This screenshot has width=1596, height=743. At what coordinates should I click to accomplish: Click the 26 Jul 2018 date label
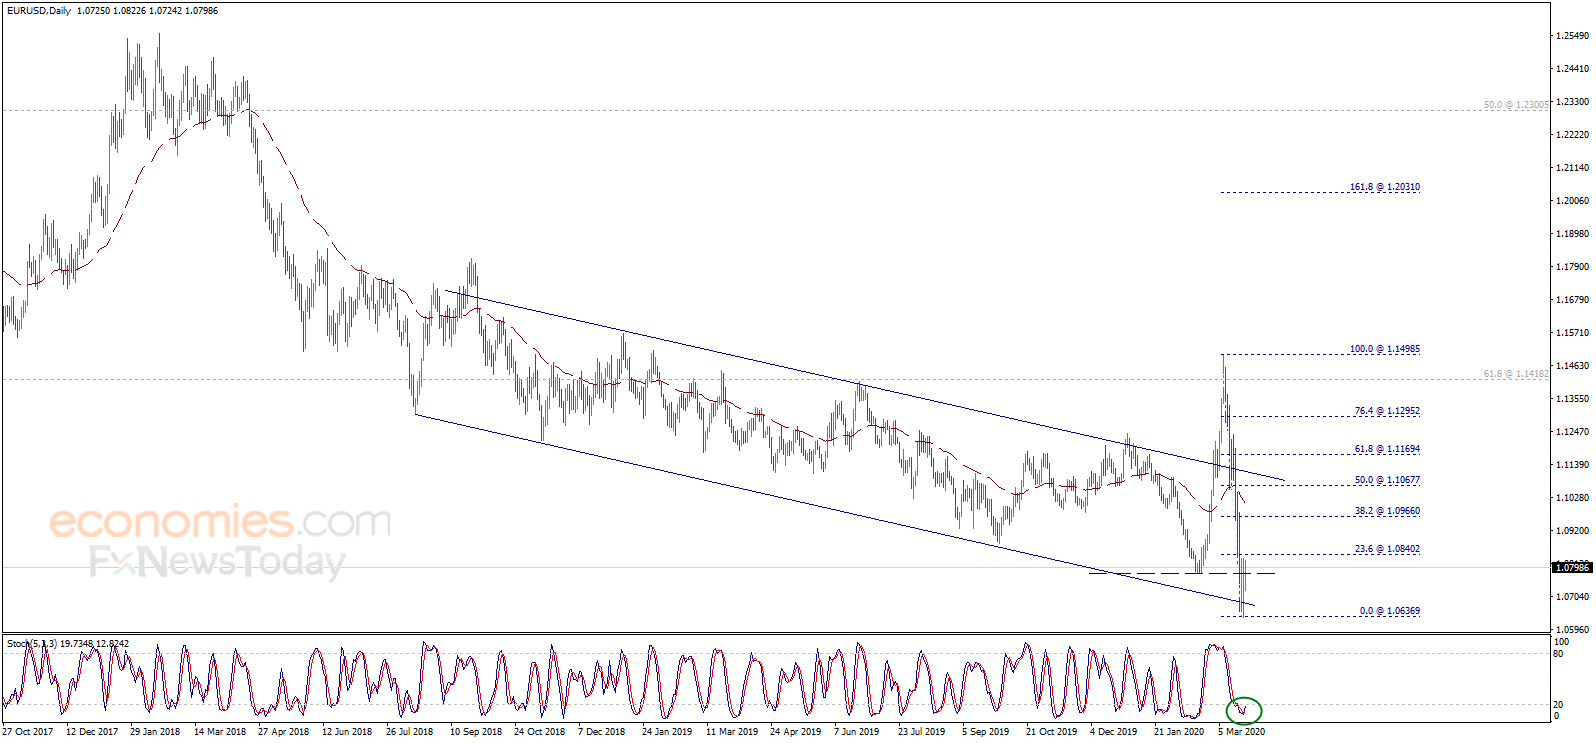point(410,732)
